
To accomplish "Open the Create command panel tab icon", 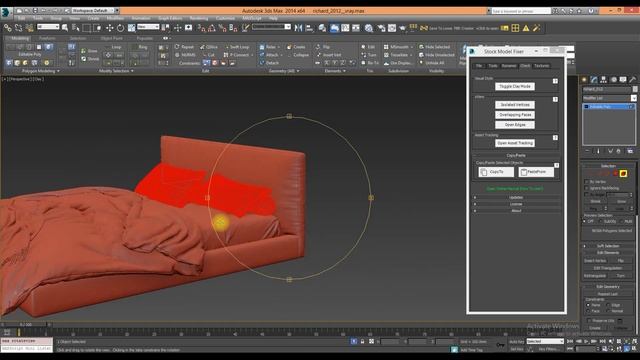I will coord(584,80).
